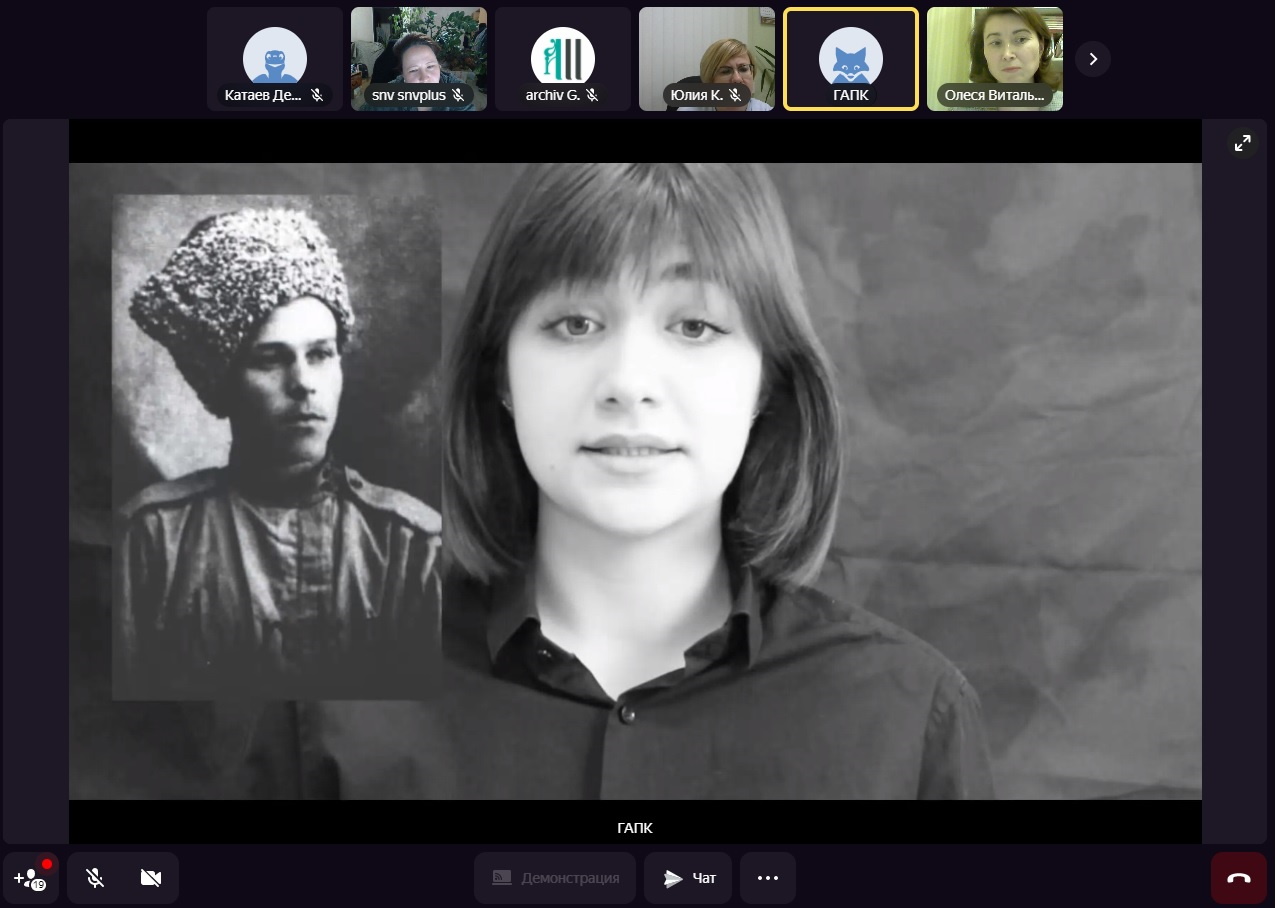Click muted mic icon on Катаев tile
Viewport: 1280px width, 908px height.
[317, 95]
